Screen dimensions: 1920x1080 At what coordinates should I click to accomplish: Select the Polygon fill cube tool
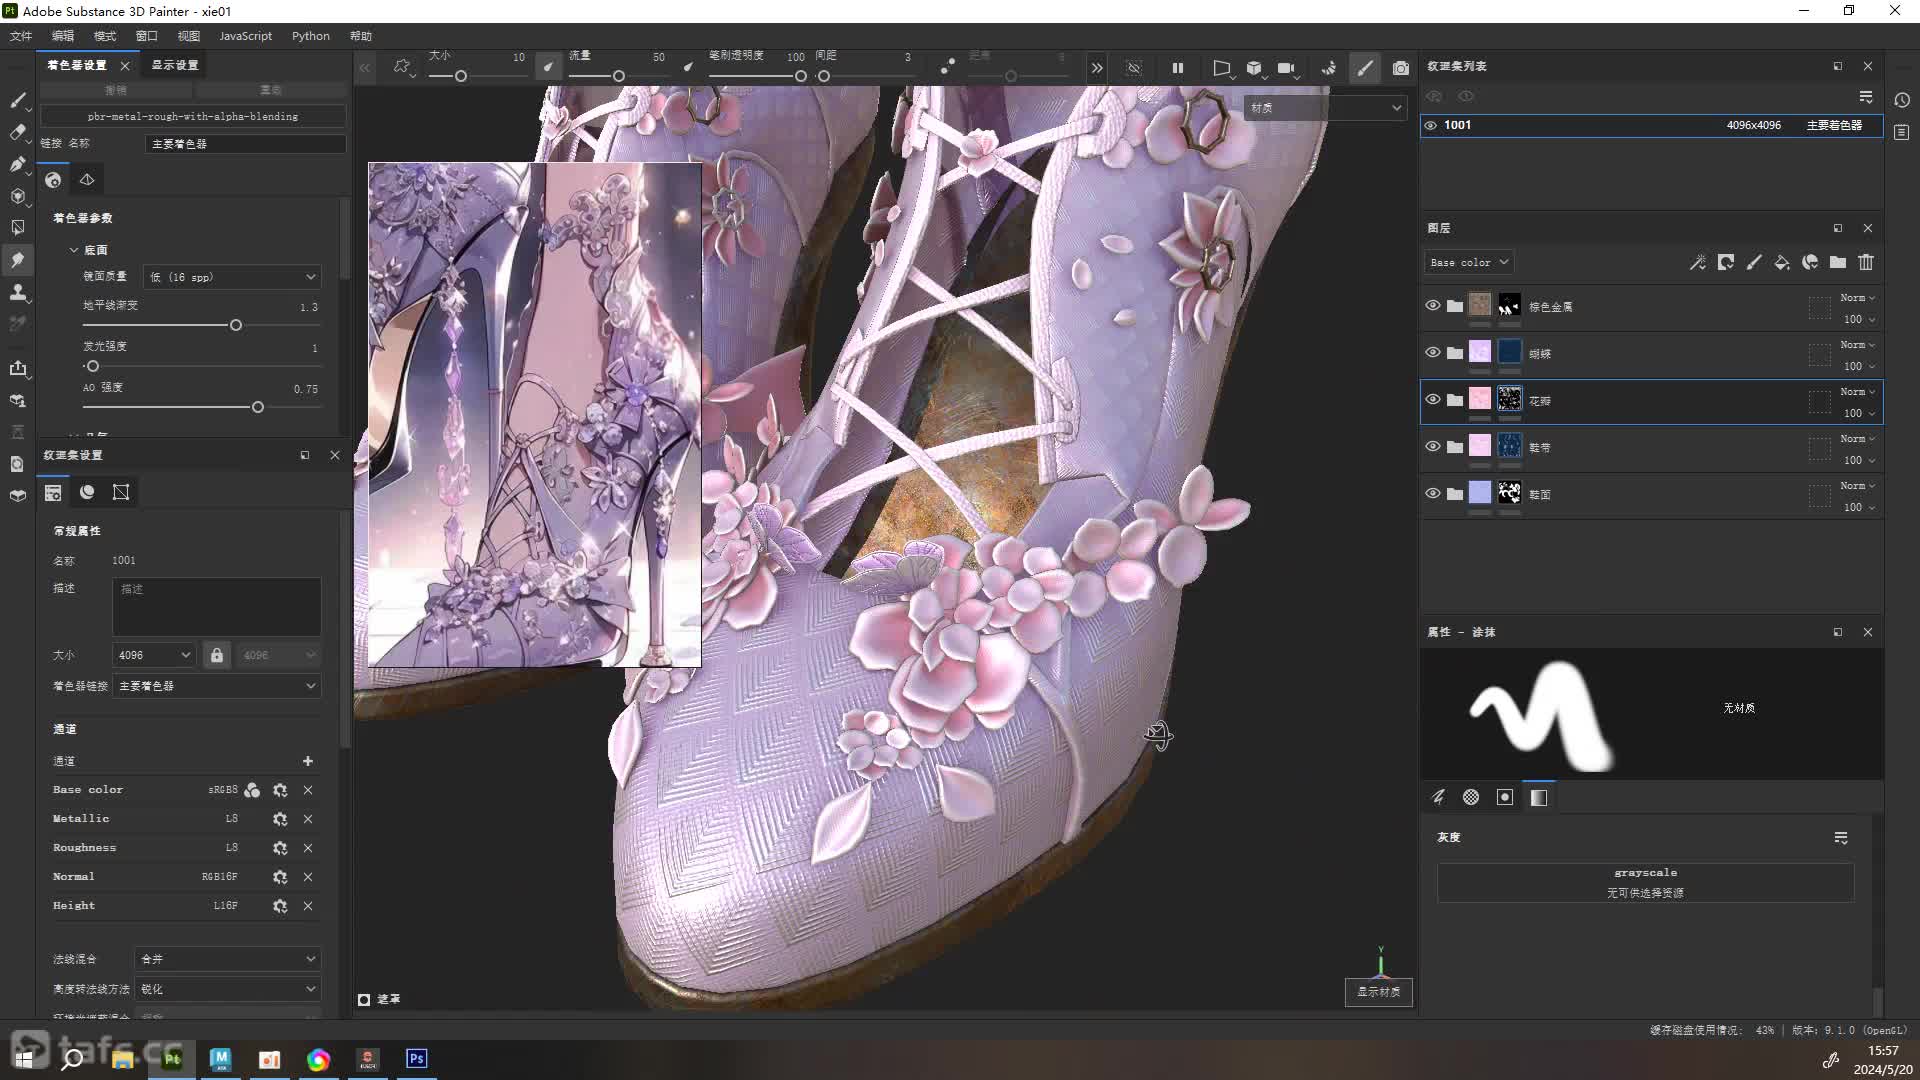[x=17, y=196]
